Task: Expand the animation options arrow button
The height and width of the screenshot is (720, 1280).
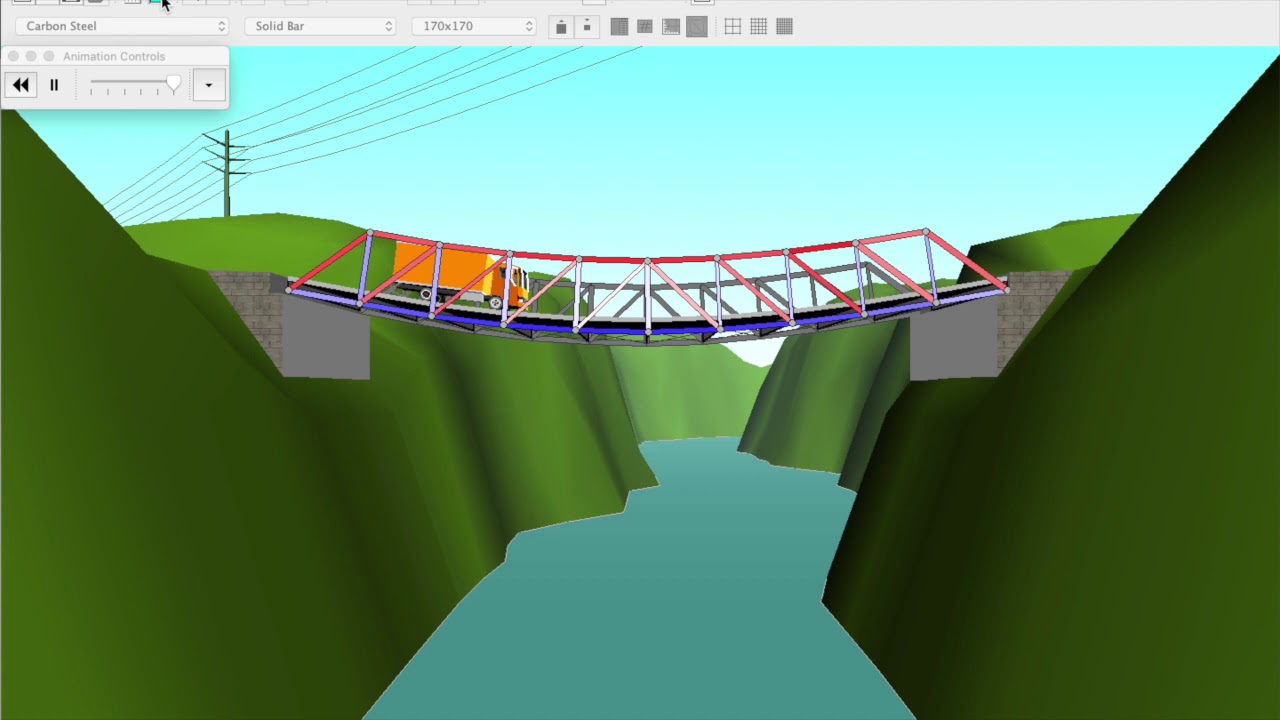Action: [x=208, y=85]
